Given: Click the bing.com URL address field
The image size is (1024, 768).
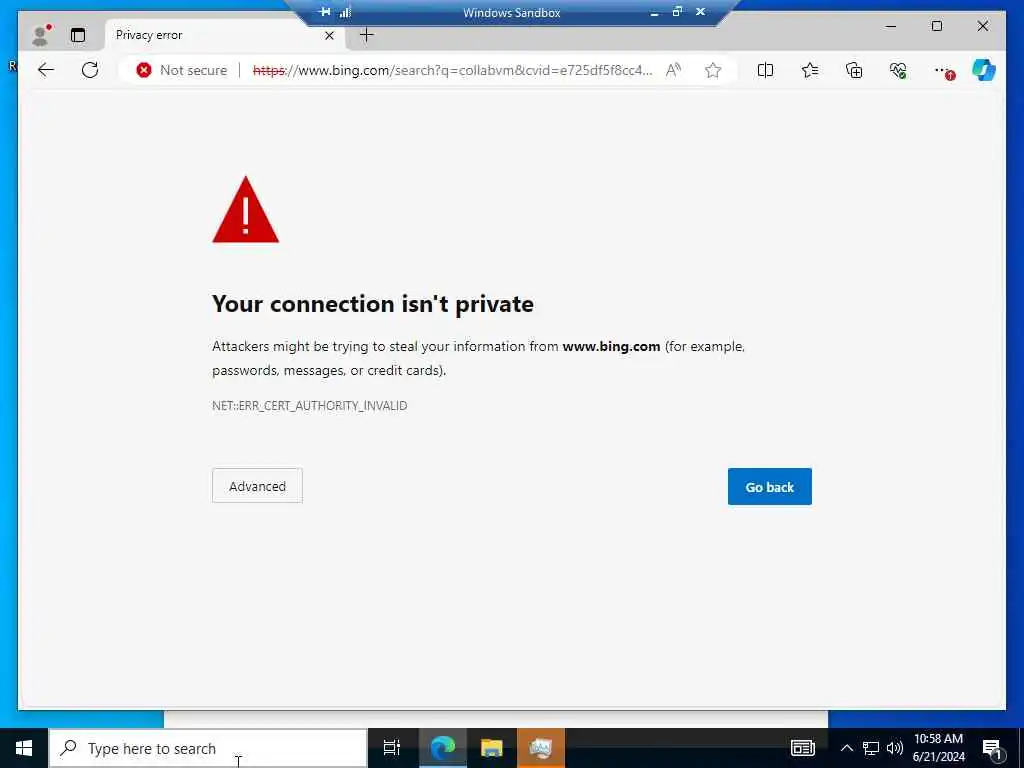Looking at the screenshot, I should click(452, 71).
